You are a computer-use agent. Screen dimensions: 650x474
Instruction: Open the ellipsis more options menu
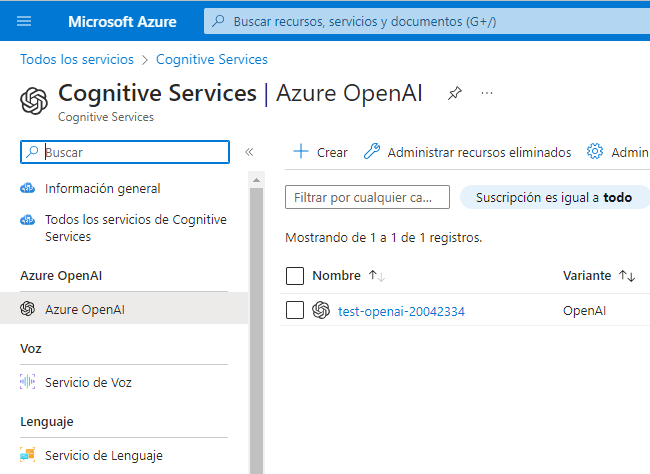tap(487, 93)
